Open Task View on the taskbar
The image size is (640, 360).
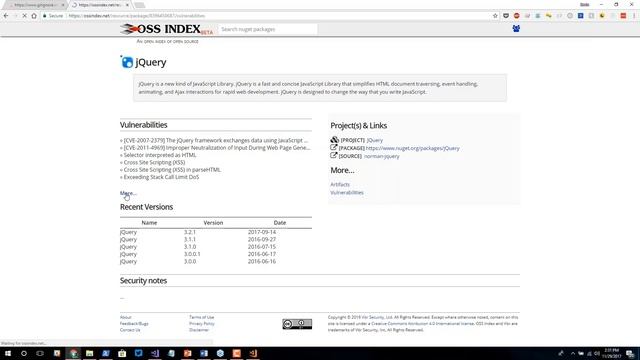(40, 353)
